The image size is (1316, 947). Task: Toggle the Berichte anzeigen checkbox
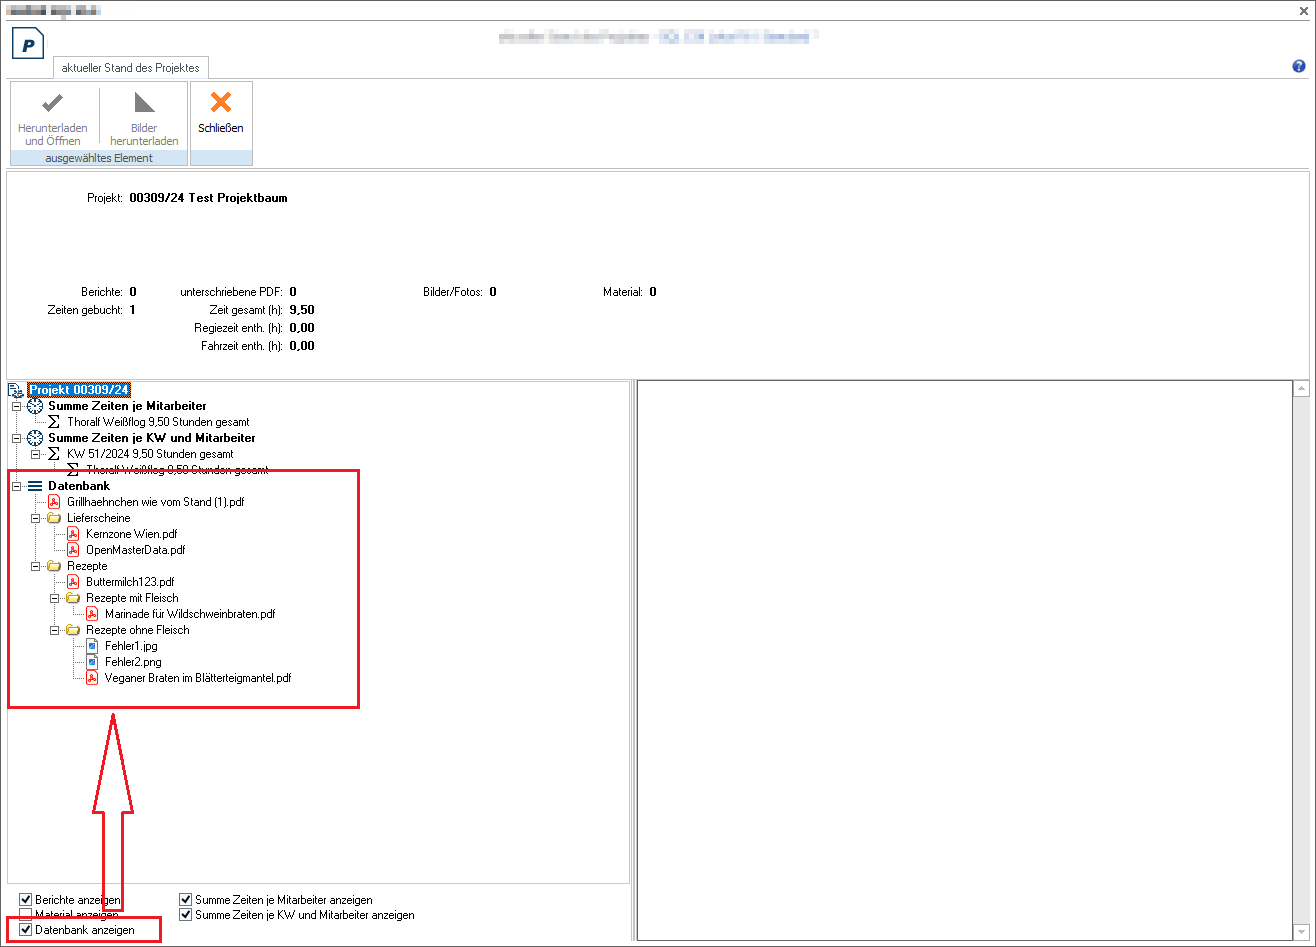click(26, 900)
